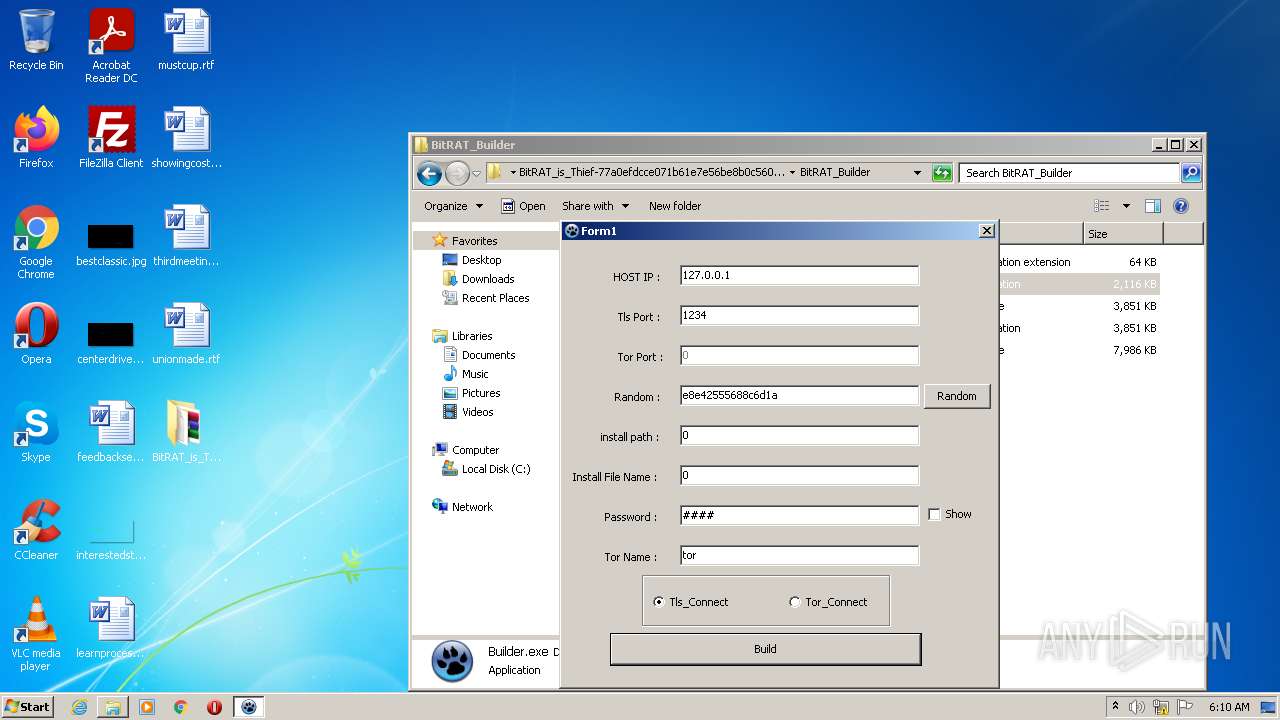This screenshot has height=720, width=1280.
Task: Launch CCleaner desktop shortcut
Action: [x=36, y=530]
